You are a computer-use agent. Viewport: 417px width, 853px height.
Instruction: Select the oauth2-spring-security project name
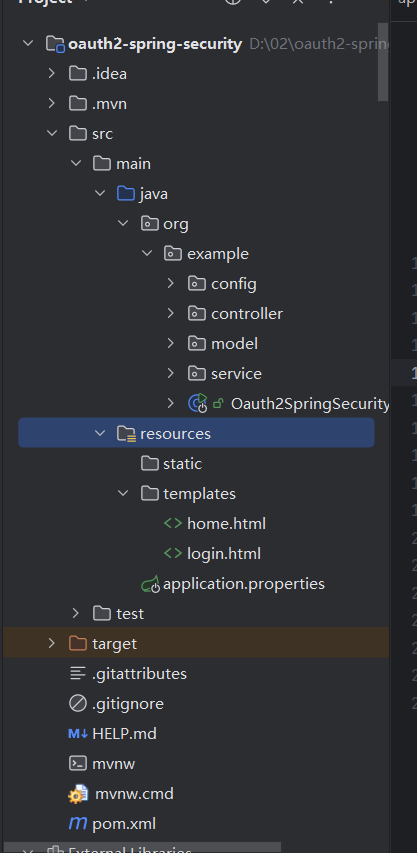click(x=155, y=44)
